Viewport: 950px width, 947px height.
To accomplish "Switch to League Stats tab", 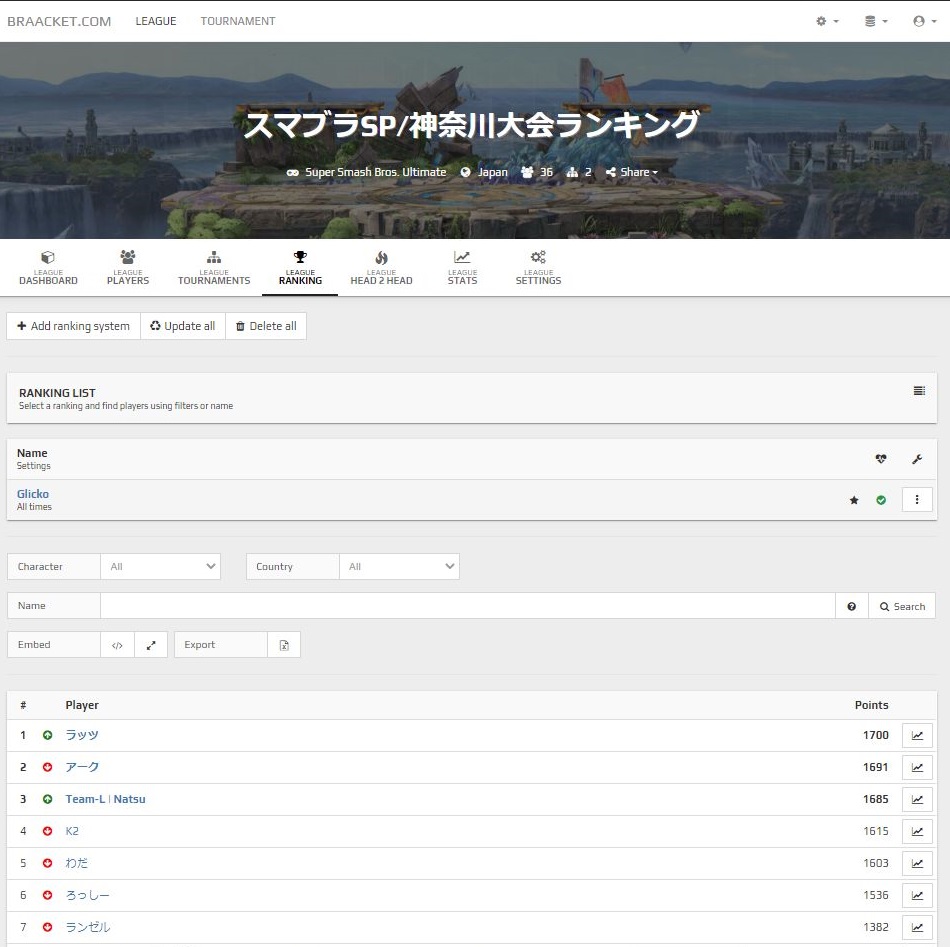I will (x=462, y=268).
